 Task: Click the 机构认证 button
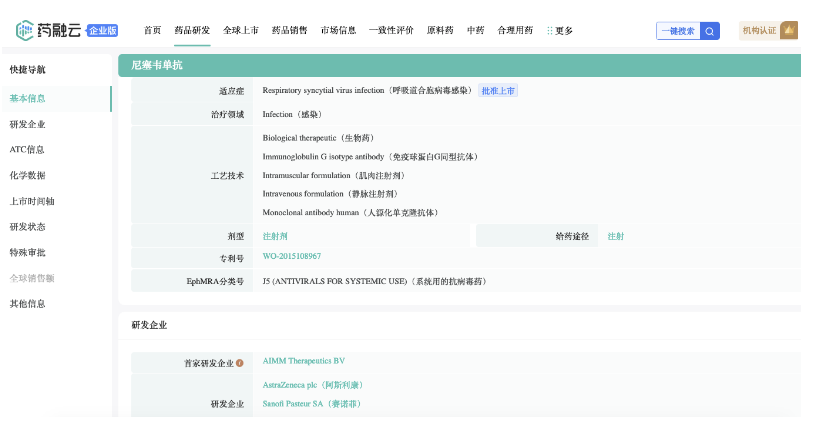click(759, 31)
